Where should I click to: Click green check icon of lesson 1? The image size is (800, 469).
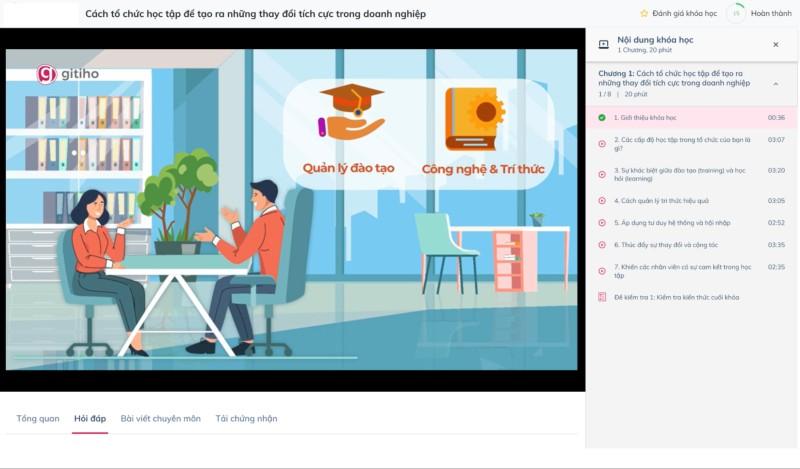[x=602, y=117]
